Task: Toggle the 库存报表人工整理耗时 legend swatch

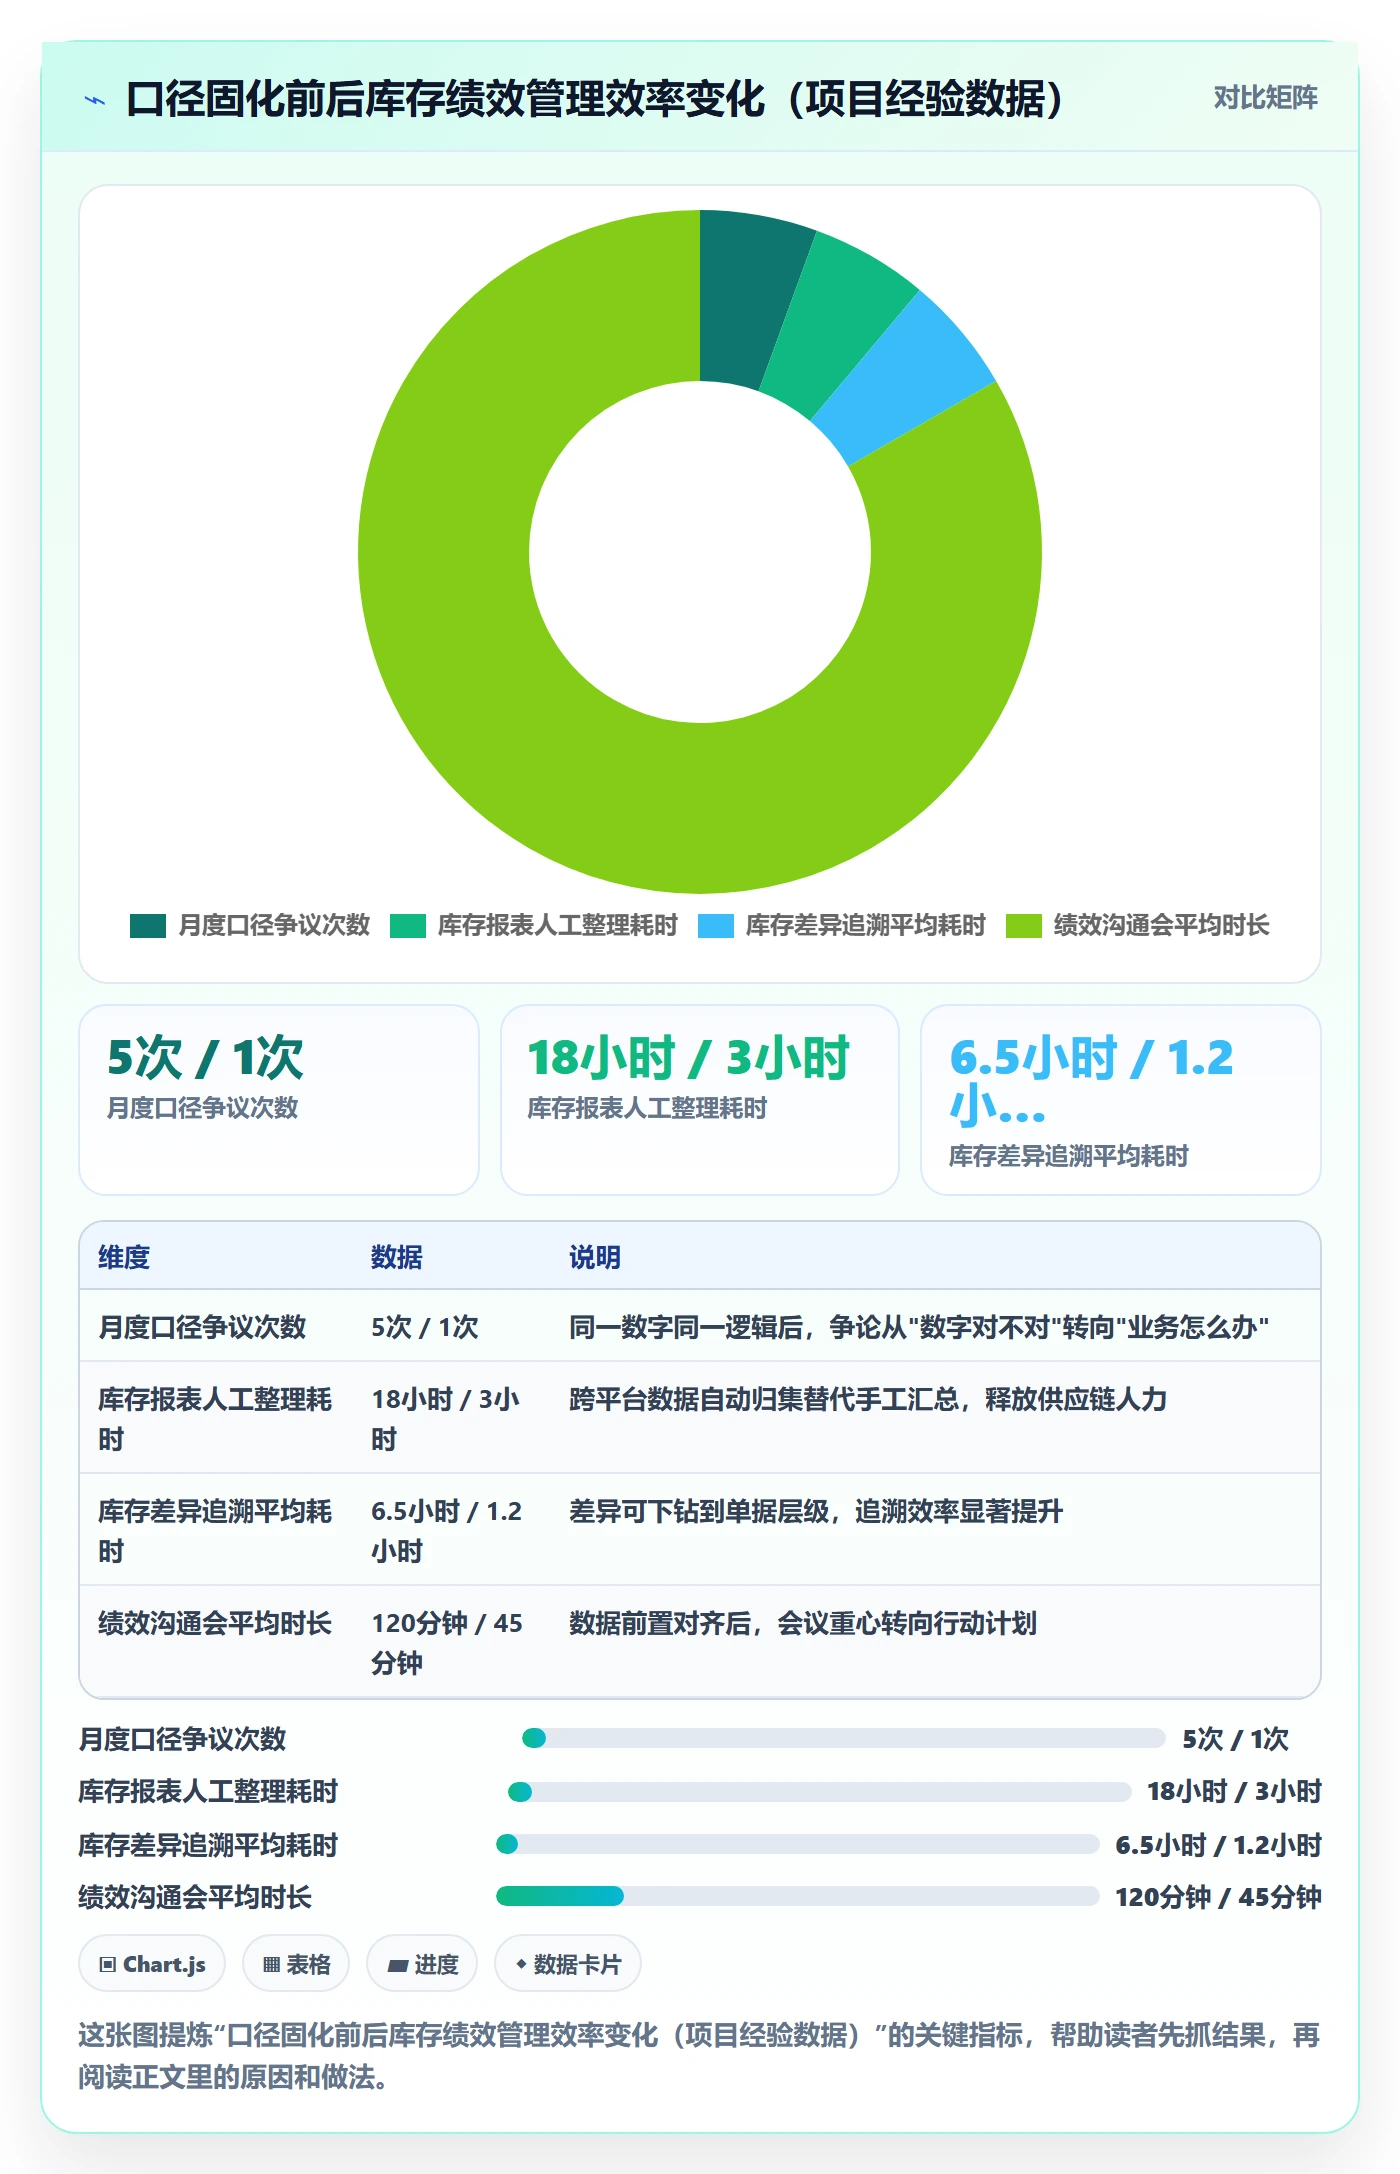Action: tap(408, 926)
